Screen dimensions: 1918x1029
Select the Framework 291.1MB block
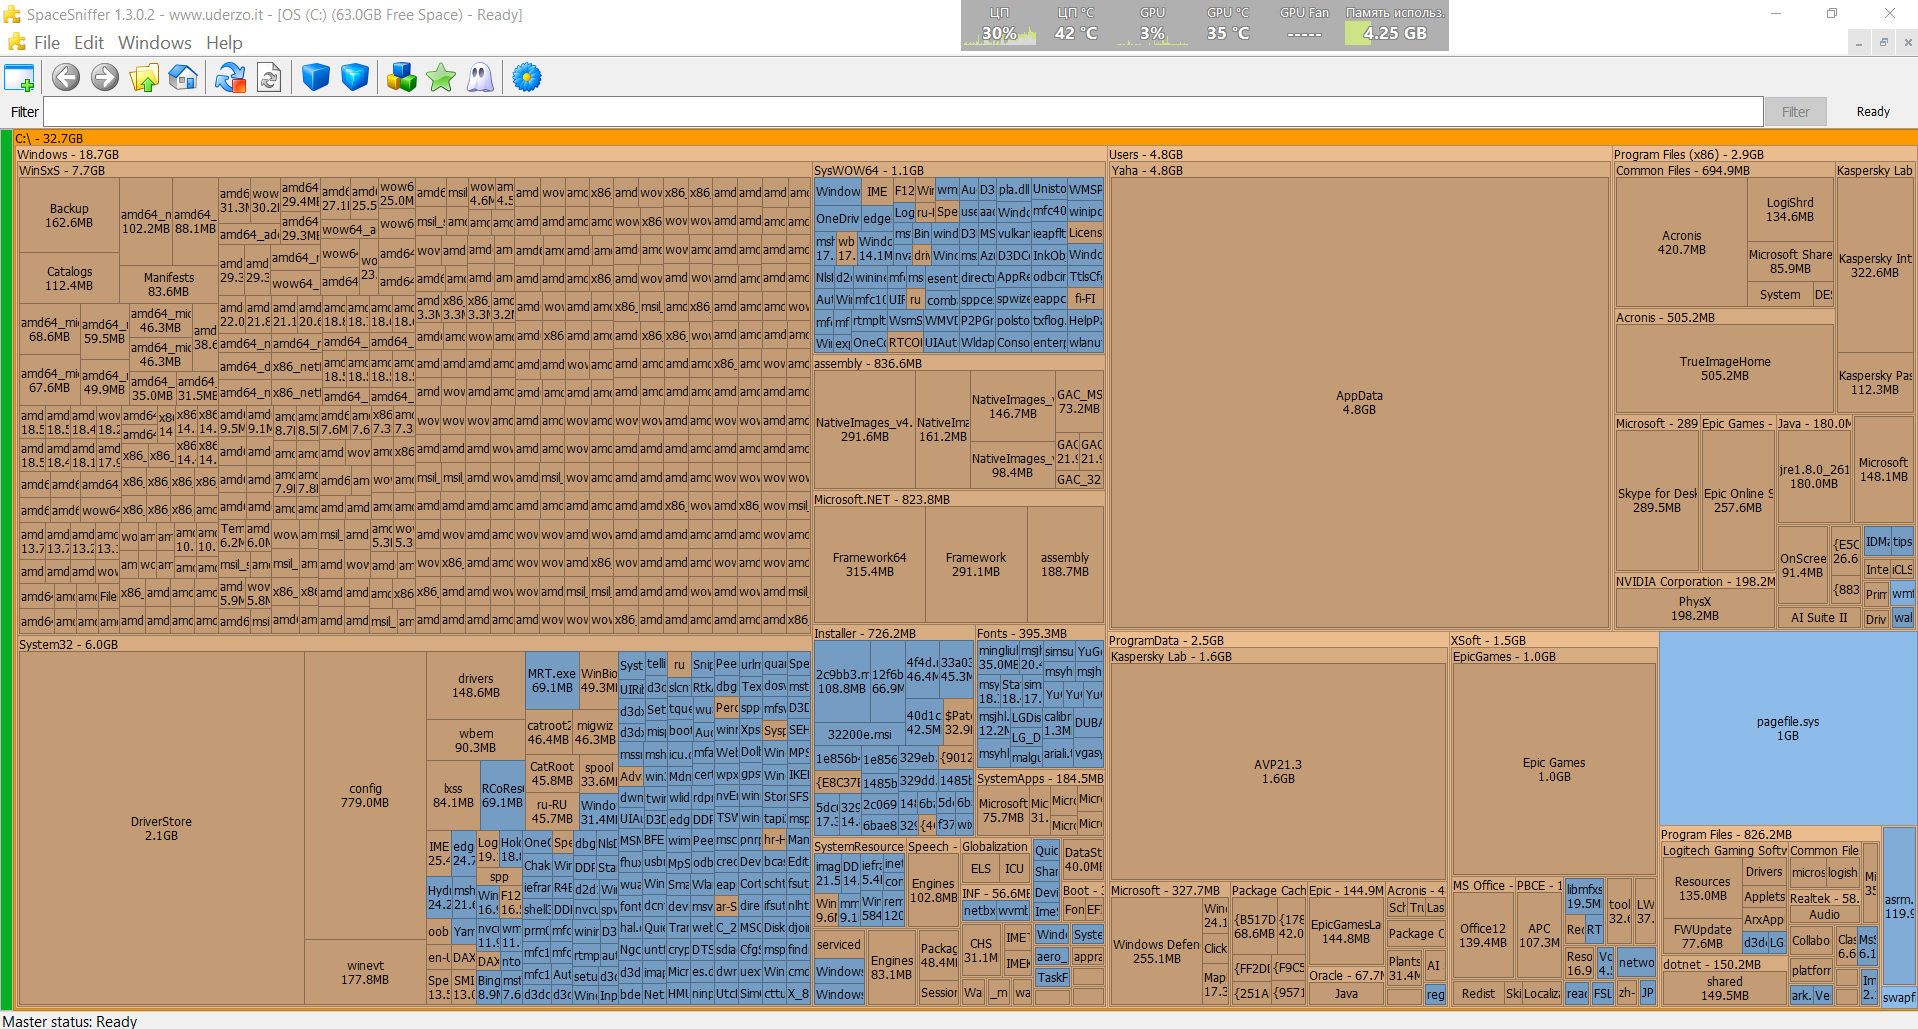[975, 564]
